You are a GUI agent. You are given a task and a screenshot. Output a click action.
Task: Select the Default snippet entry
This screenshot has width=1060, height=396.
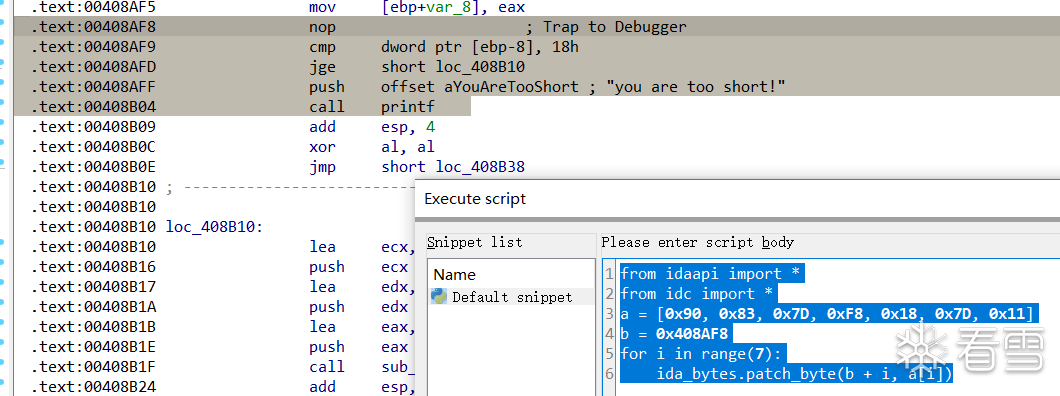point(512,297)
